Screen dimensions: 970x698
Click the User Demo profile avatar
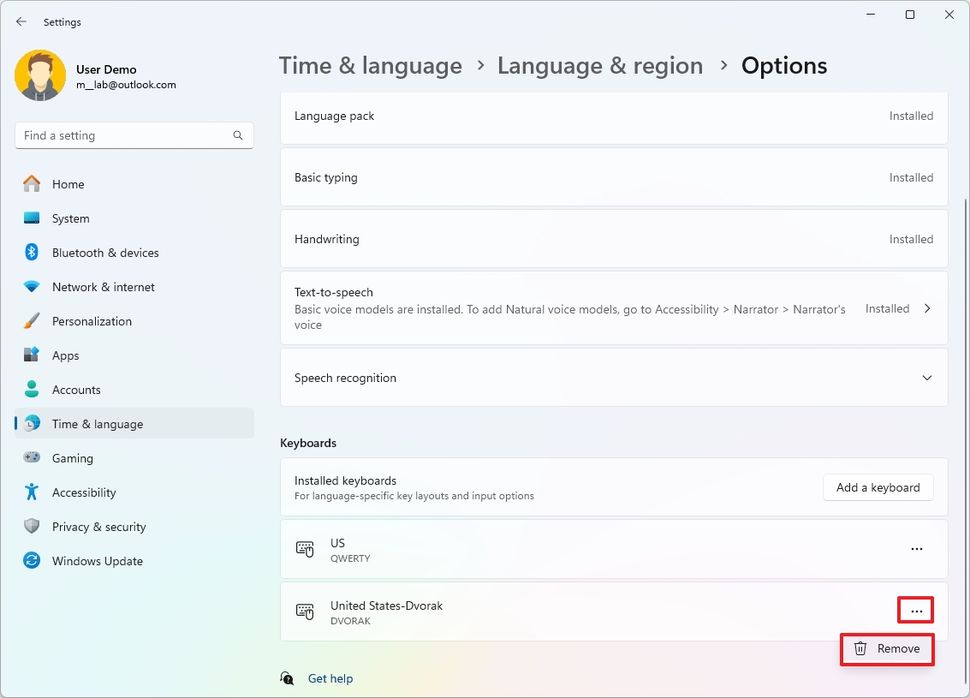coord(40,74)
